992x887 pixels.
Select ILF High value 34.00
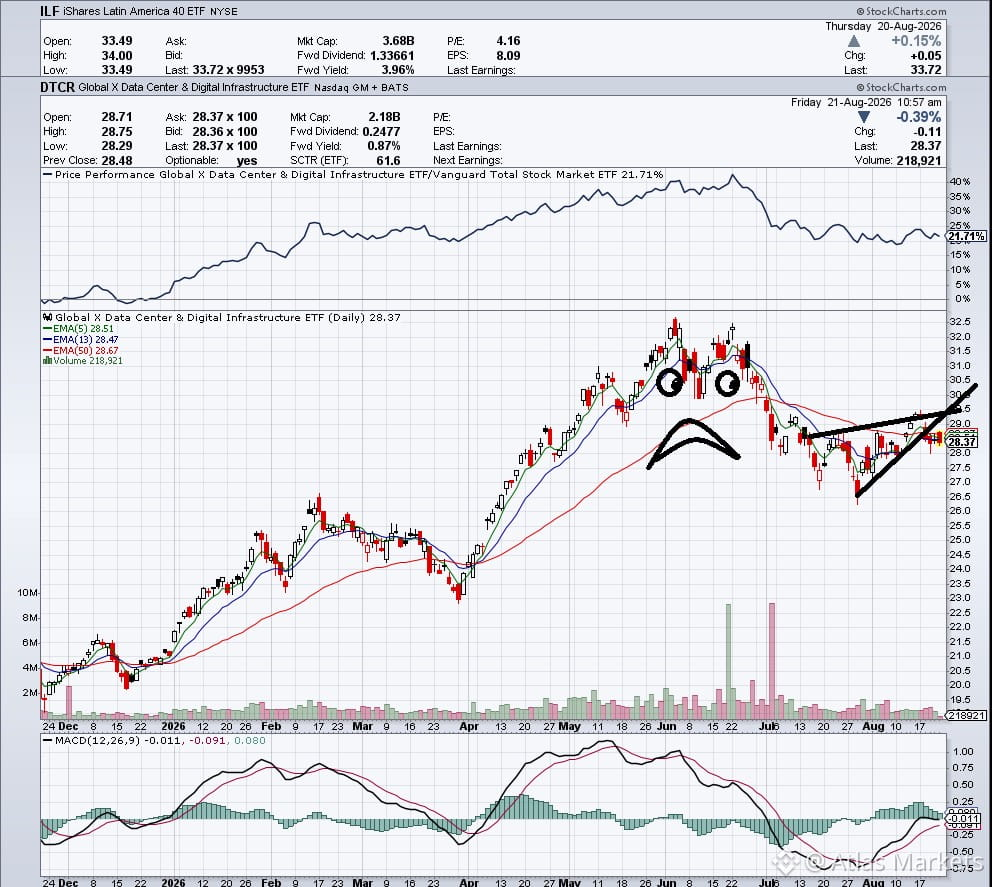[117, 56]
